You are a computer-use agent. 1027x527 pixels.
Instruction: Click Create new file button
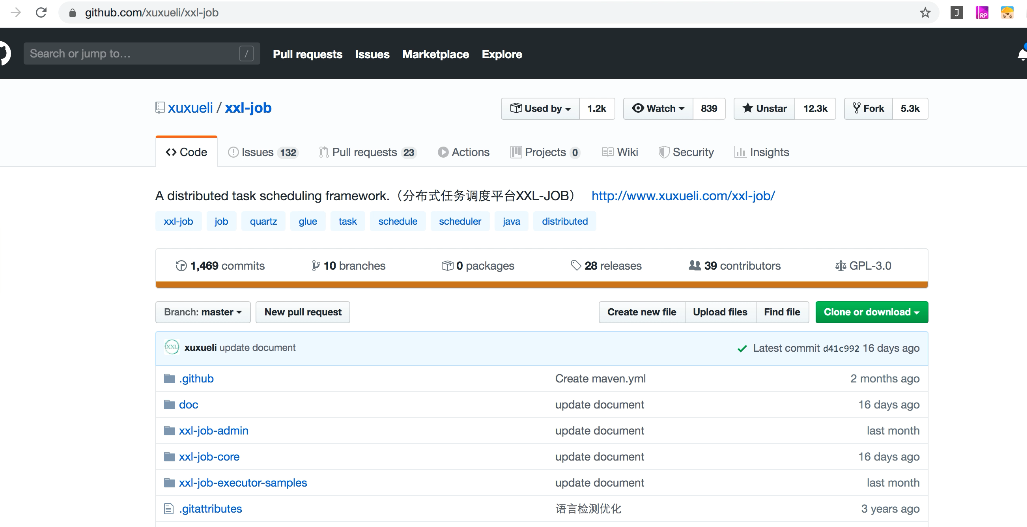[642, 312]
